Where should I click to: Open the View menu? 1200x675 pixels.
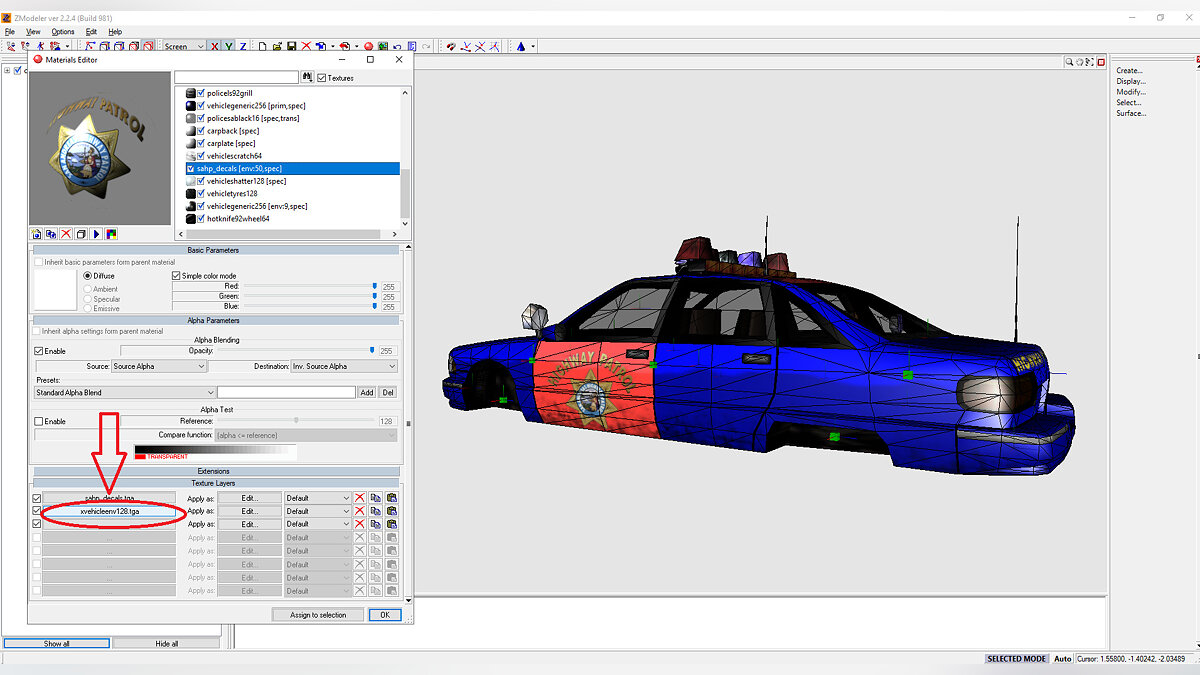pos(33,32)
